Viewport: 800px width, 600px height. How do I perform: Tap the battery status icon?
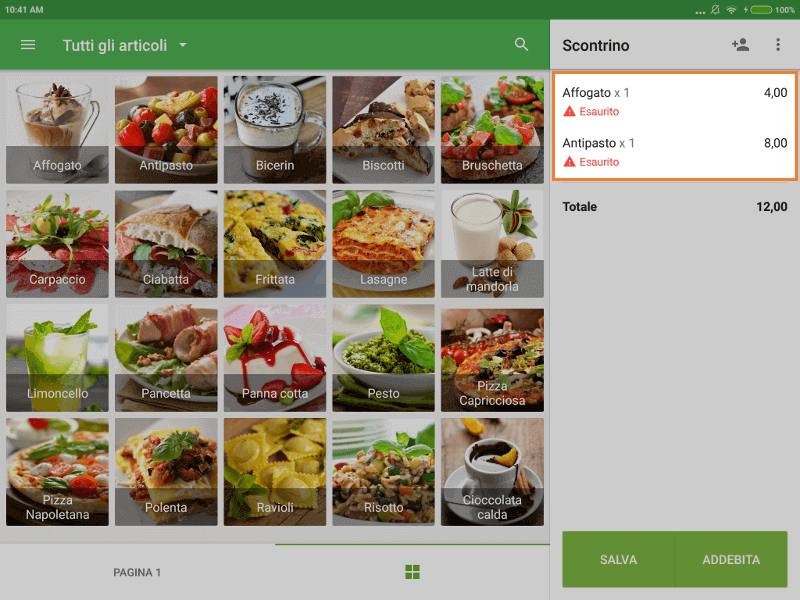click(x=761, y=10)
